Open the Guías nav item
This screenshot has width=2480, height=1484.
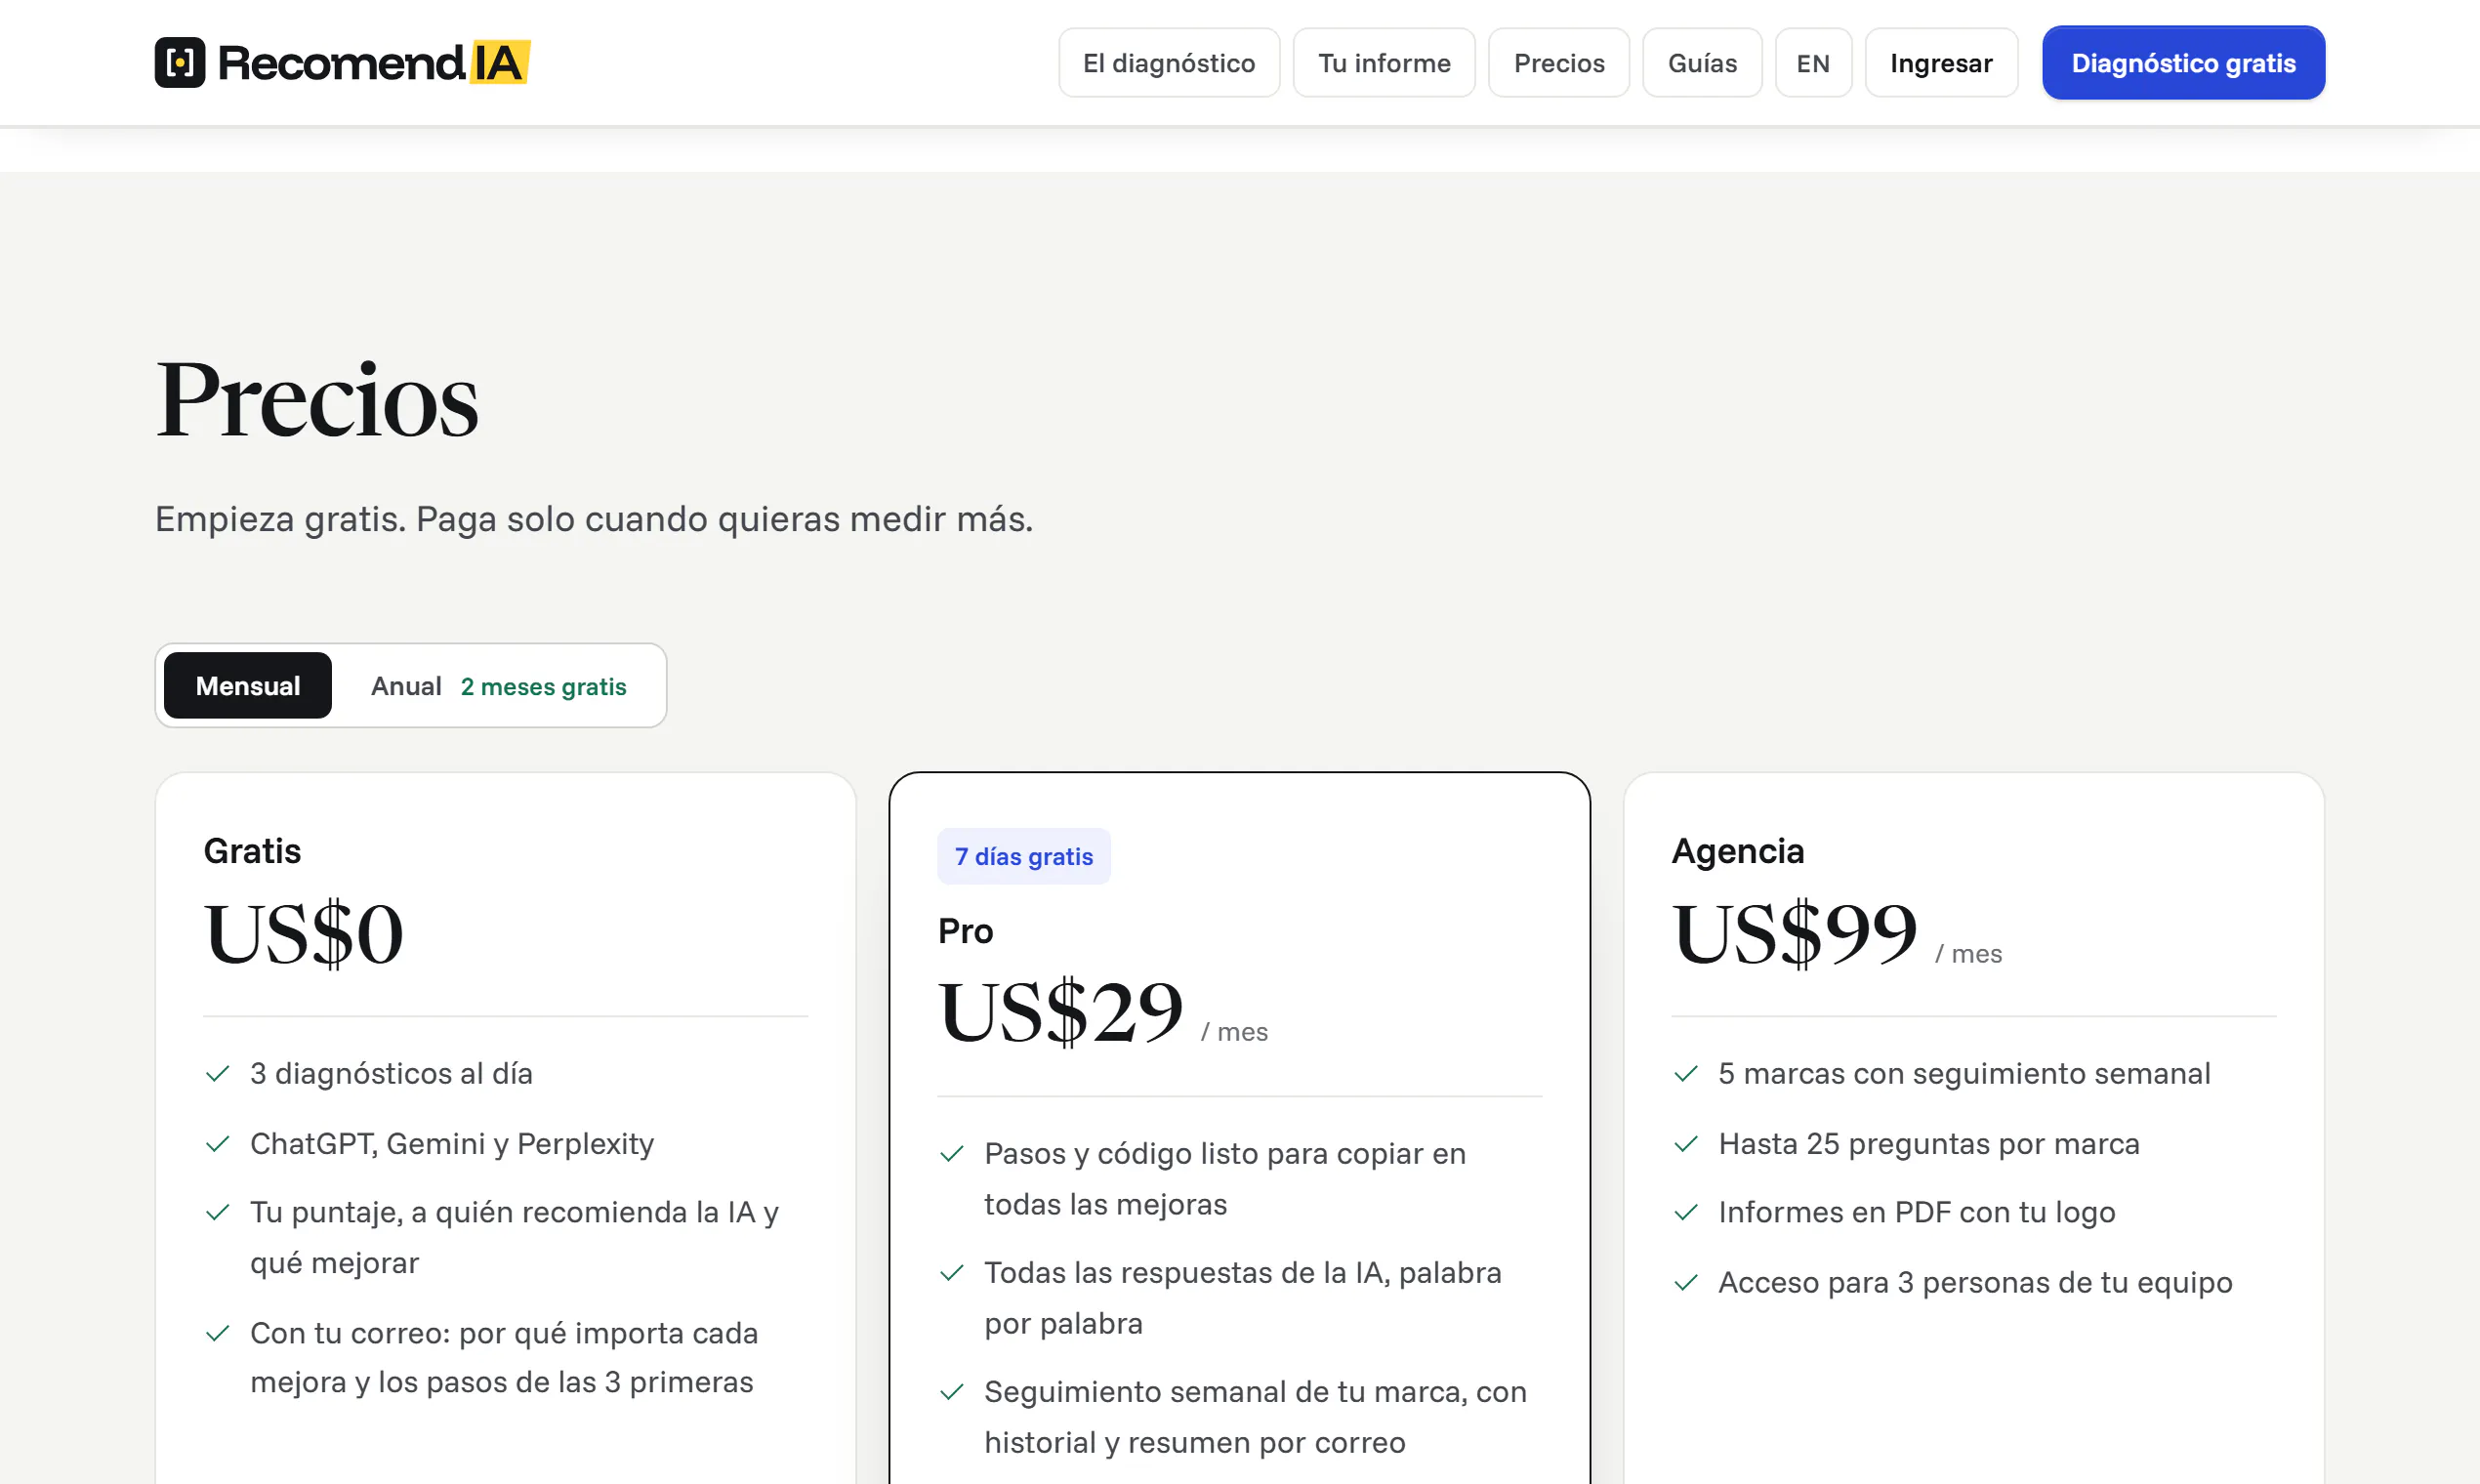point(1702,63)
